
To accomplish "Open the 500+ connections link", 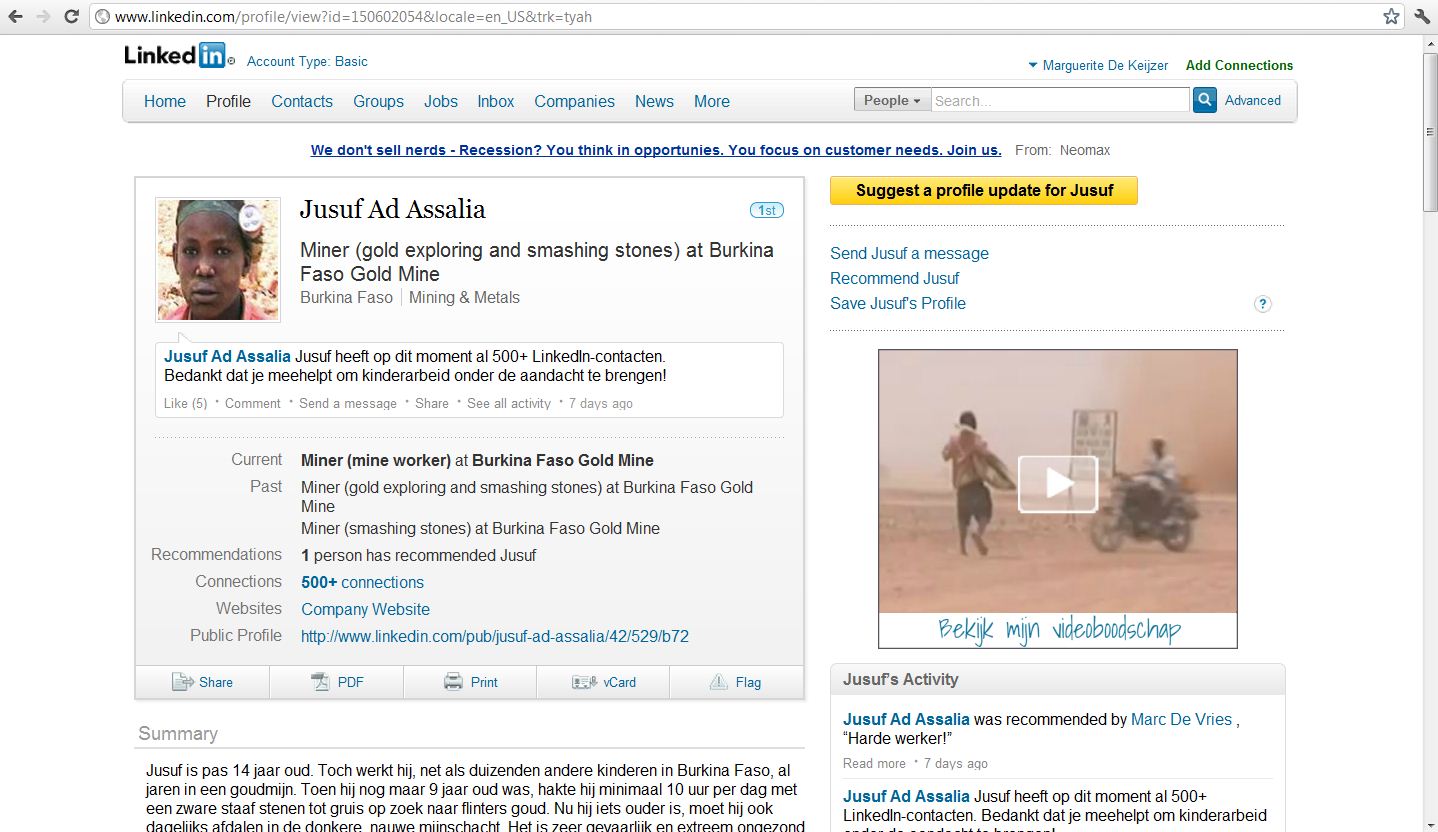I will click(x=362, y=582).
